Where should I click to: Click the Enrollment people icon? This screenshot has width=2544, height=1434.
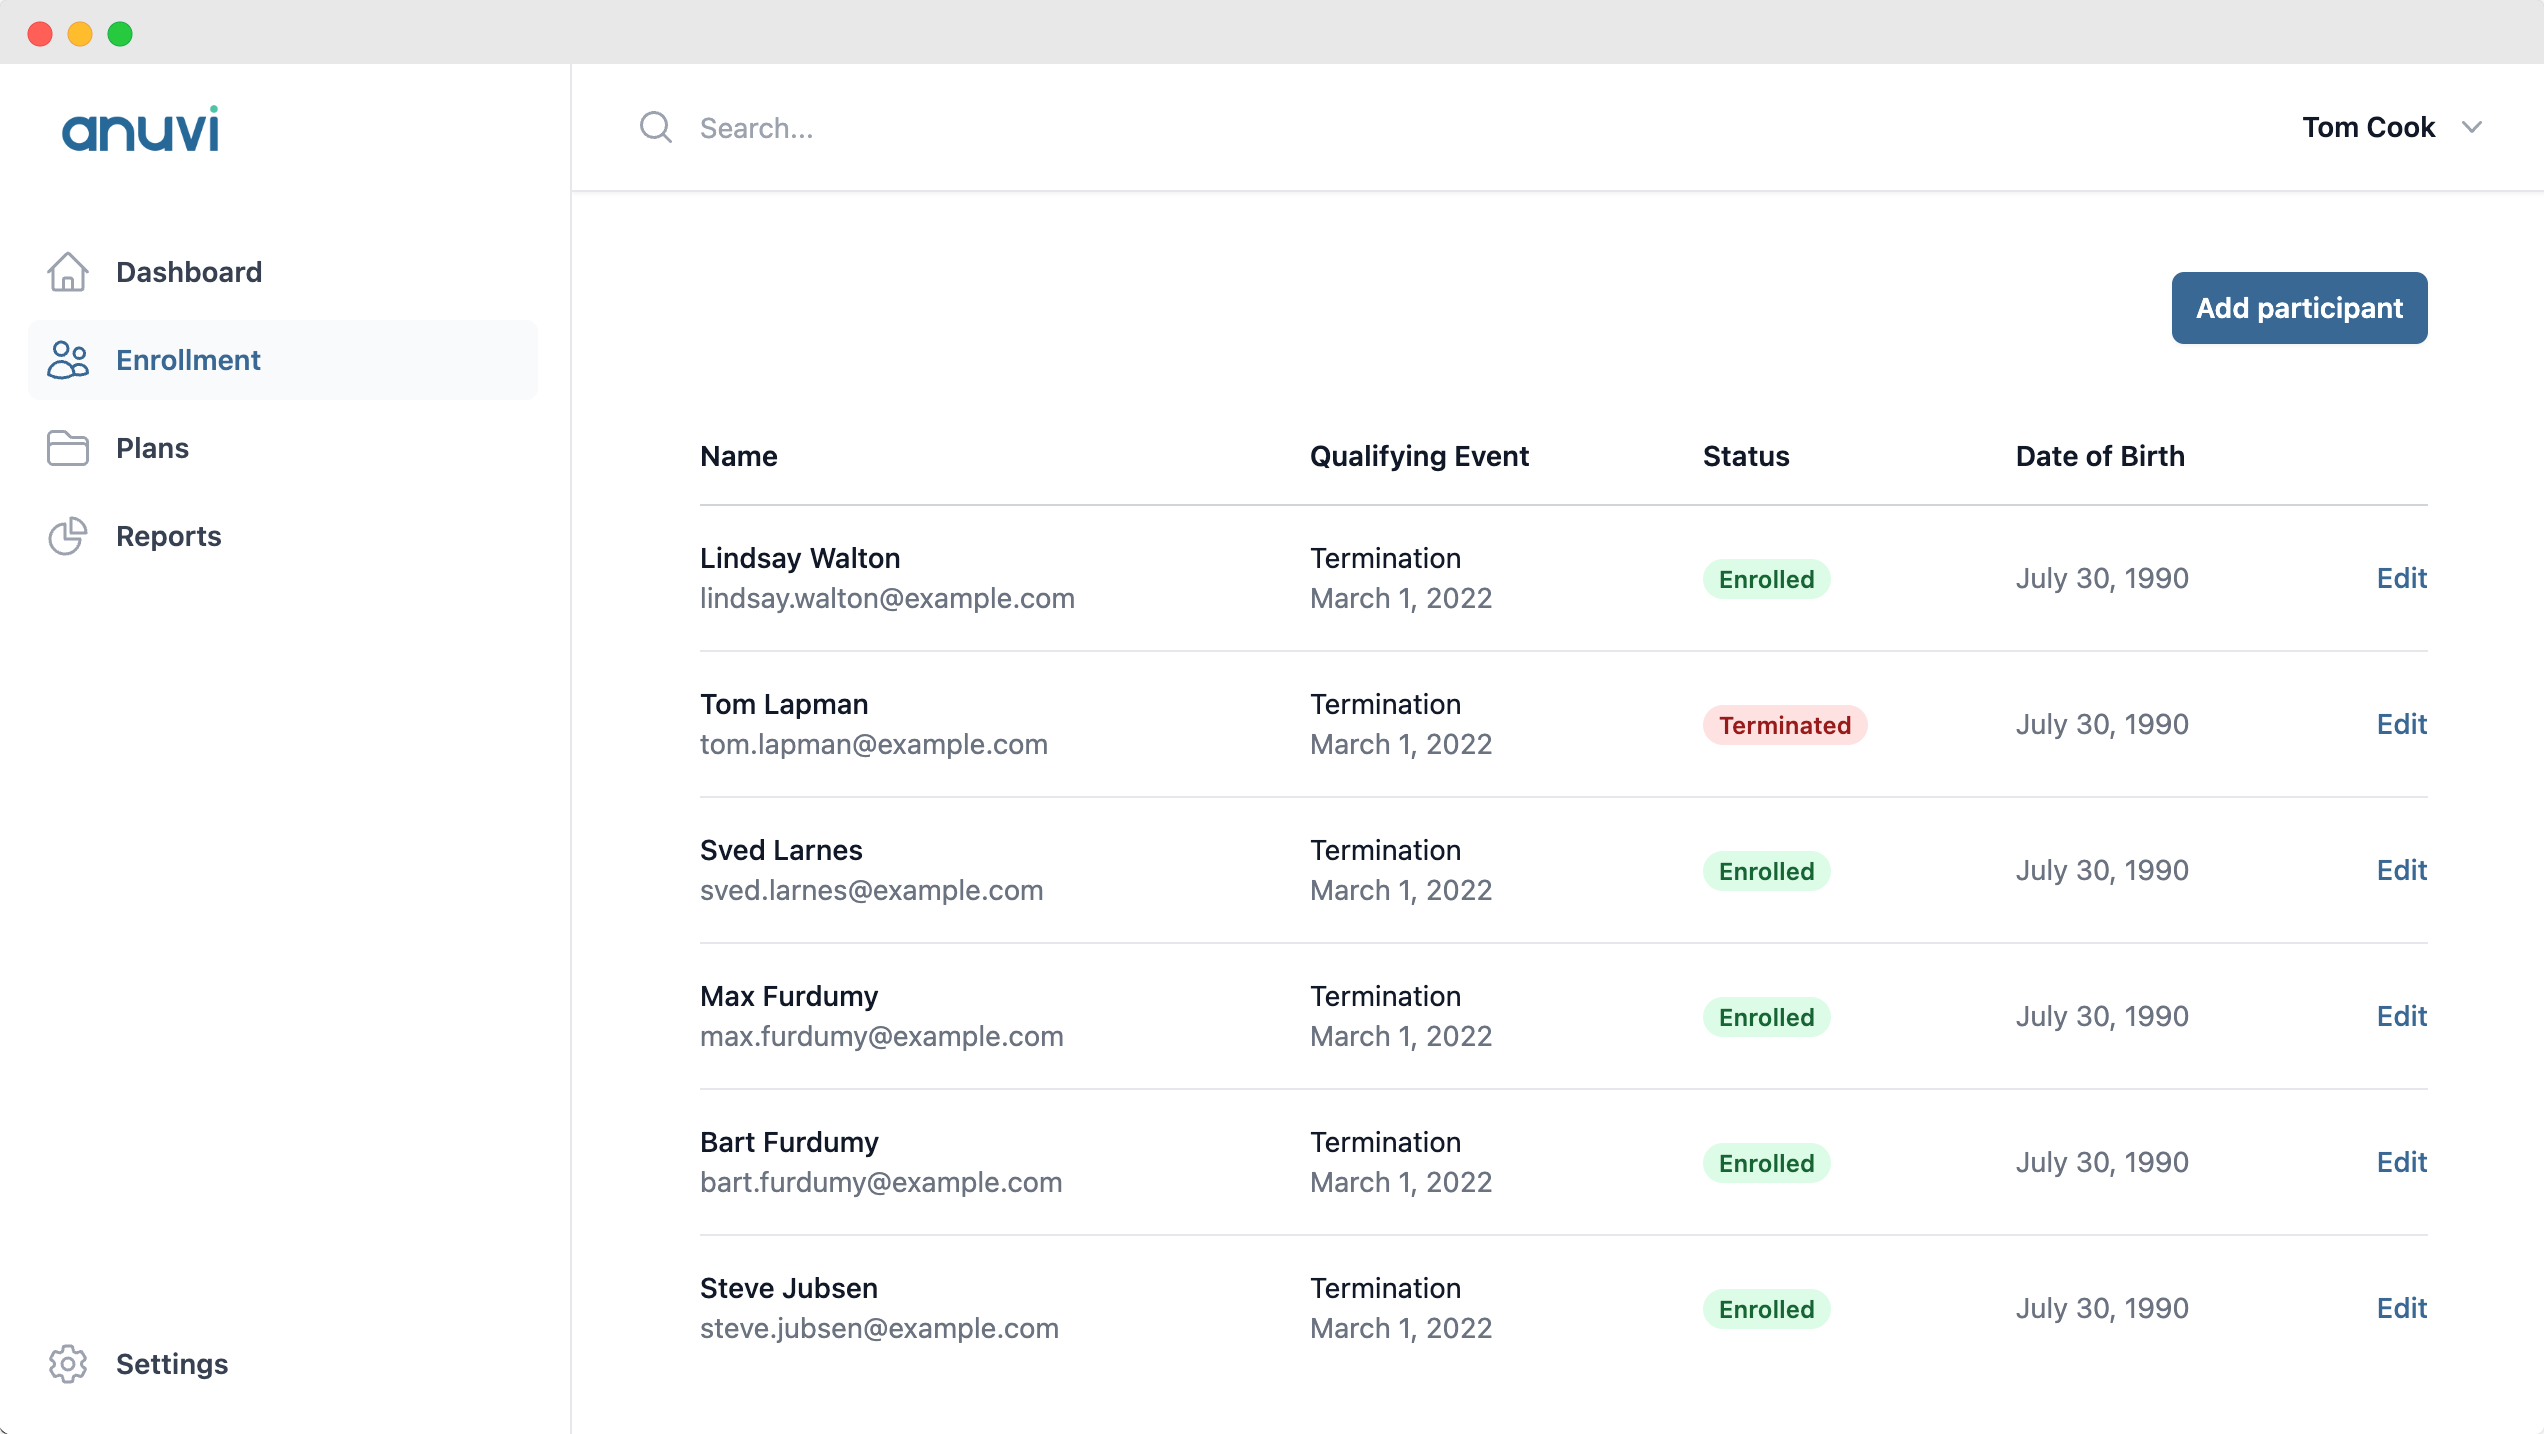(68, 360)
